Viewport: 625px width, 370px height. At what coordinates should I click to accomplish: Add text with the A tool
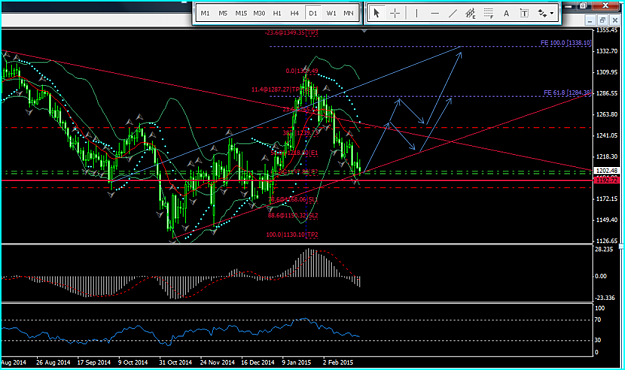click(506, 13)
